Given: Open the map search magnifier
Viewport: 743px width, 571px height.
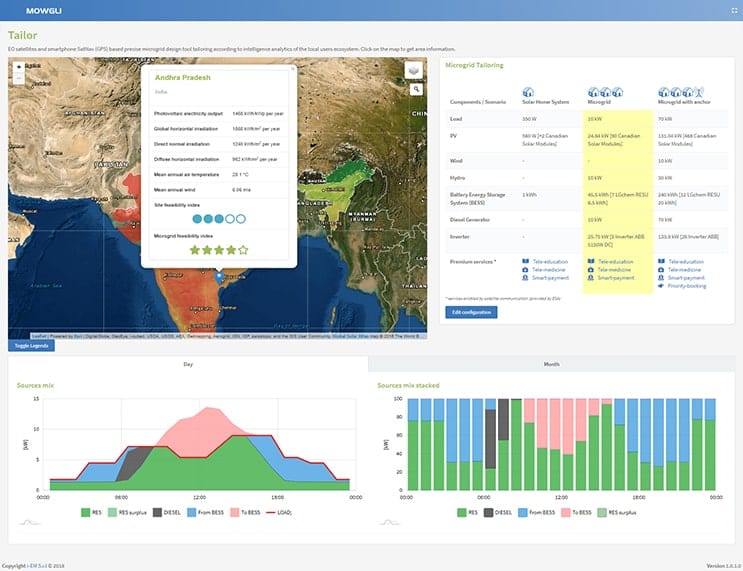Looking at the screenshot, I should coord(416,89).
